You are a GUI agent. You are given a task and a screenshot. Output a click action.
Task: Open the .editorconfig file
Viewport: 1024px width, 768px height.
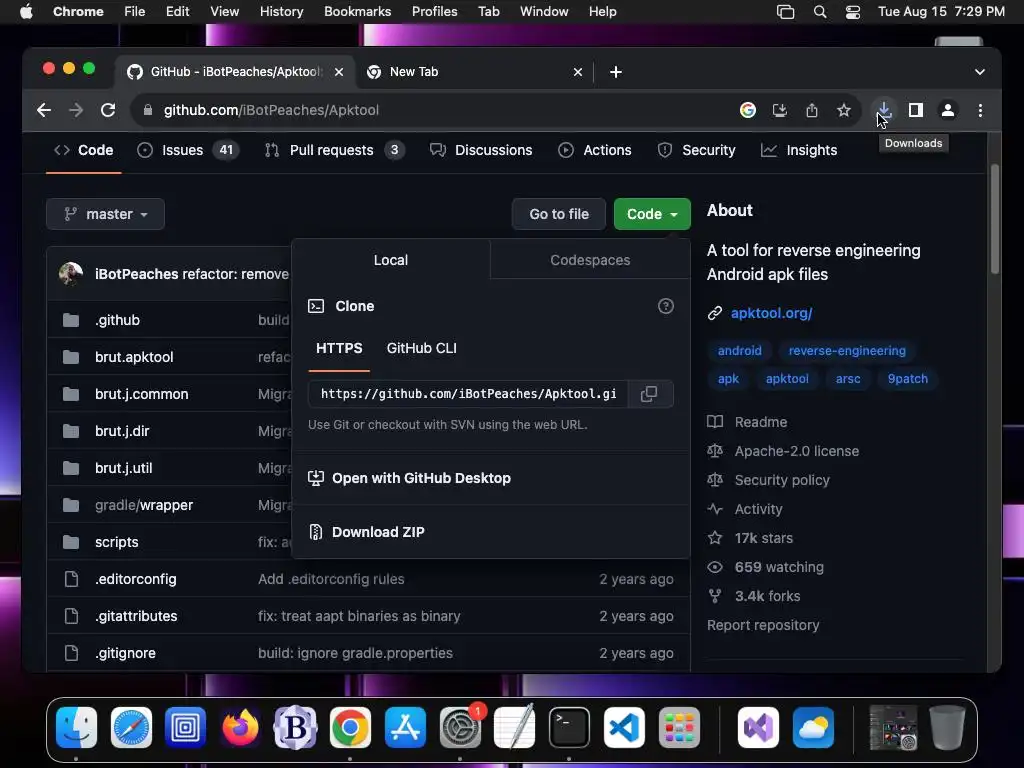(x=135, y=579)
